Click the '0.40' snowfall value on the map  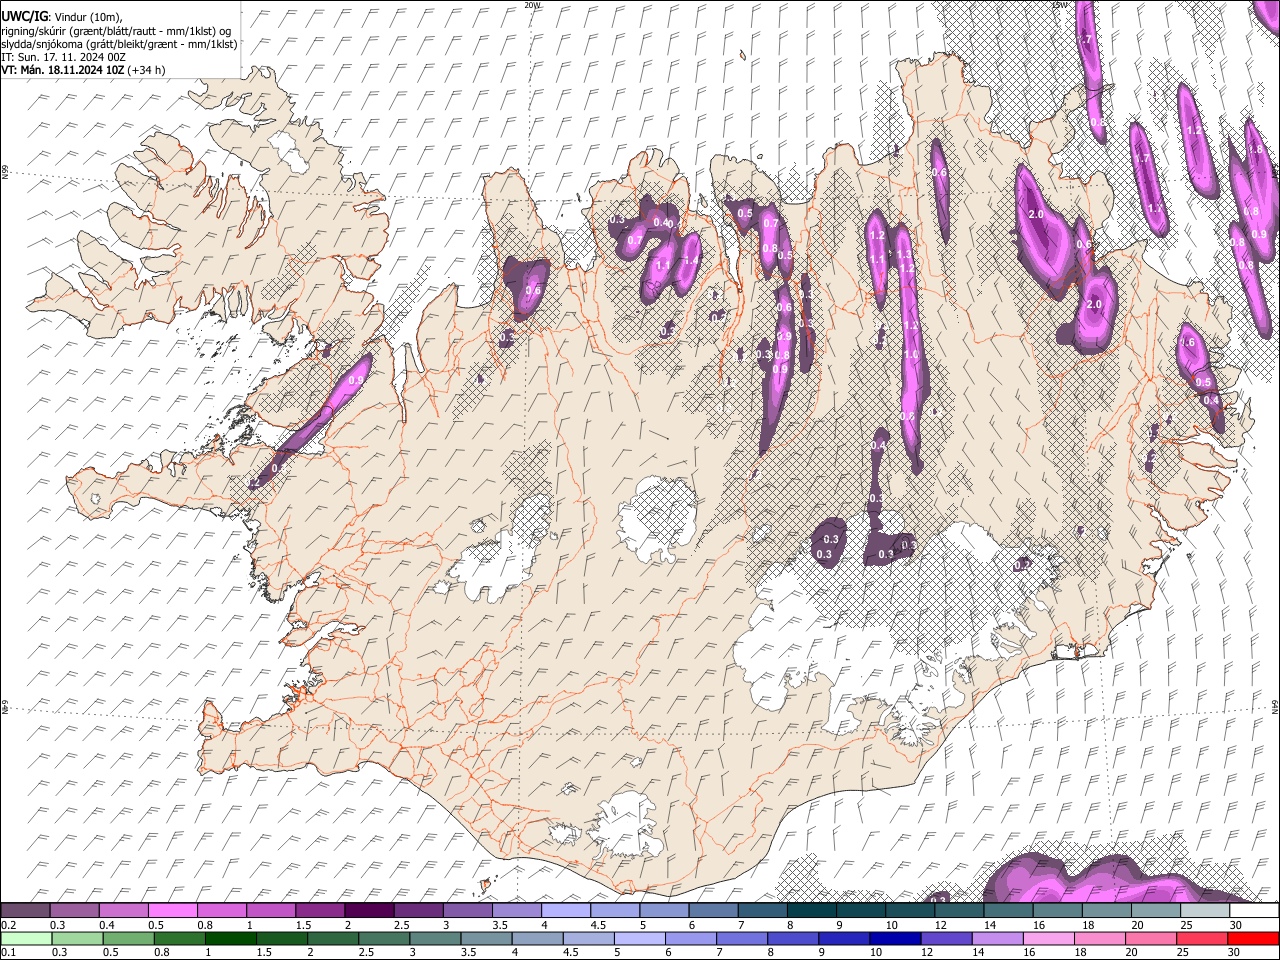pyautogui.click(x=663, y=222)
